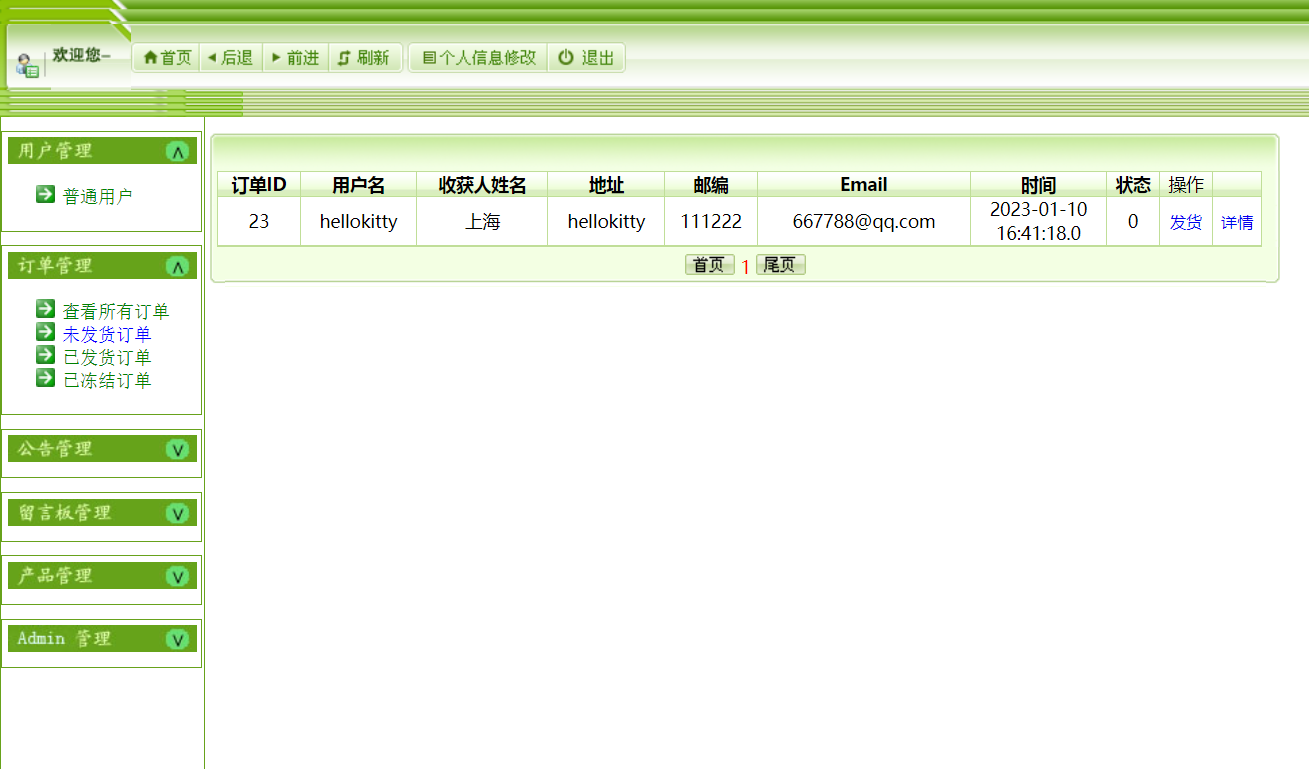This screenshot has height=769, width=1309.
Task: Open the 已发货订单 link
Action: coord(107,358)
